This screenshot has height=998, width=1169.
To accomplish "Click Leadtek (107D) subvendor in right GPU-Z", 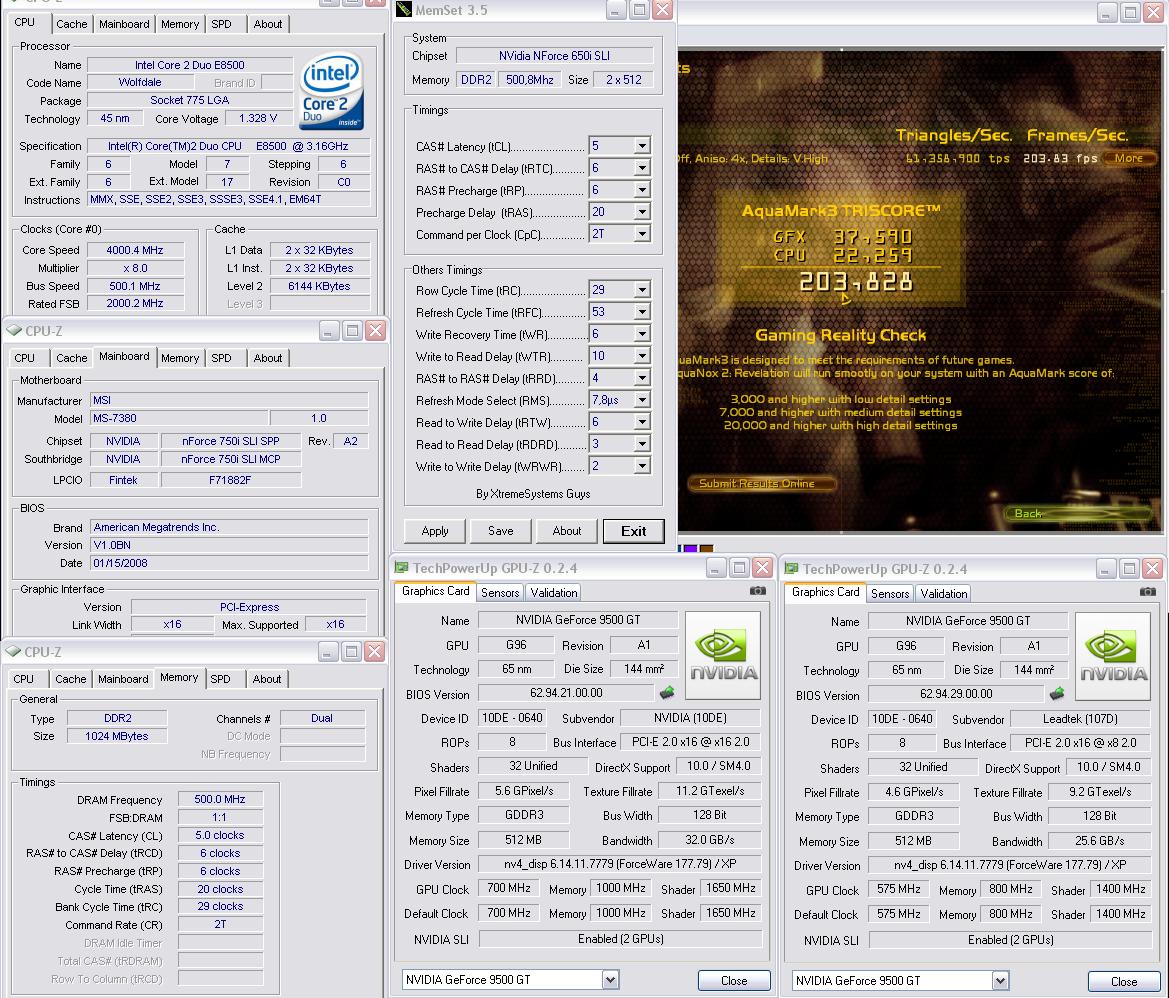I will tap(1080, 719).
